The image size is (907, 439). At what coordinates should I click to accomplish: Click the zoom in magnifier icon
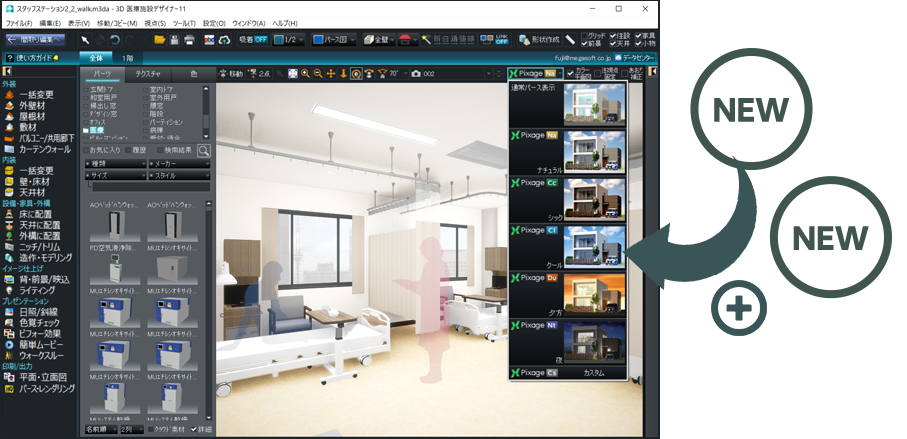(305, 74)
